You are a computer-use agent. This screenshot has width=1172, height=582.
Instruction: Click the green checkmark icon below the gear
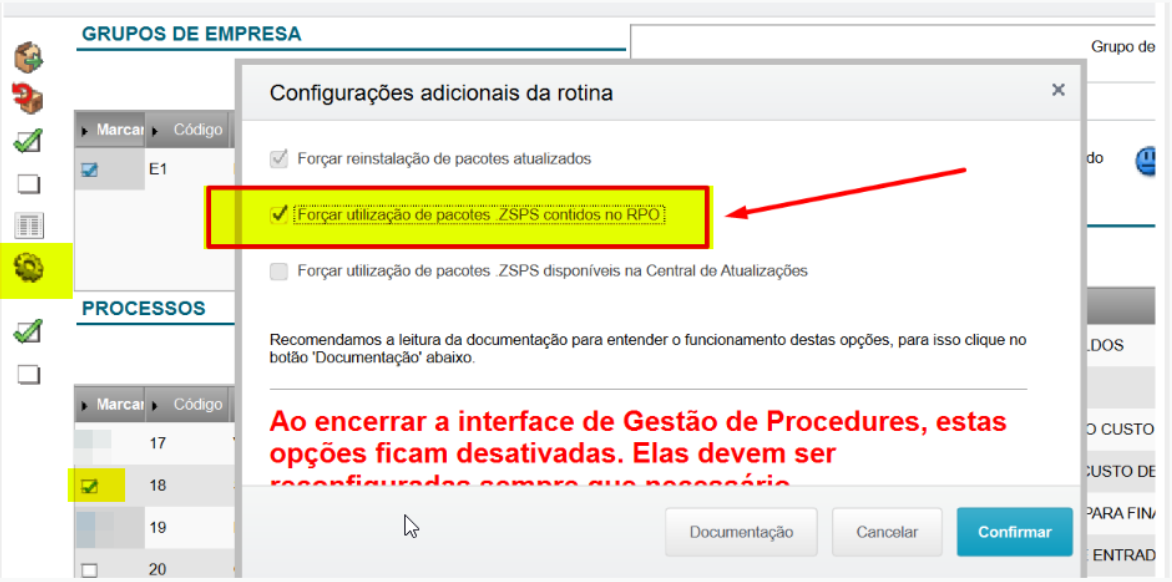29,331
